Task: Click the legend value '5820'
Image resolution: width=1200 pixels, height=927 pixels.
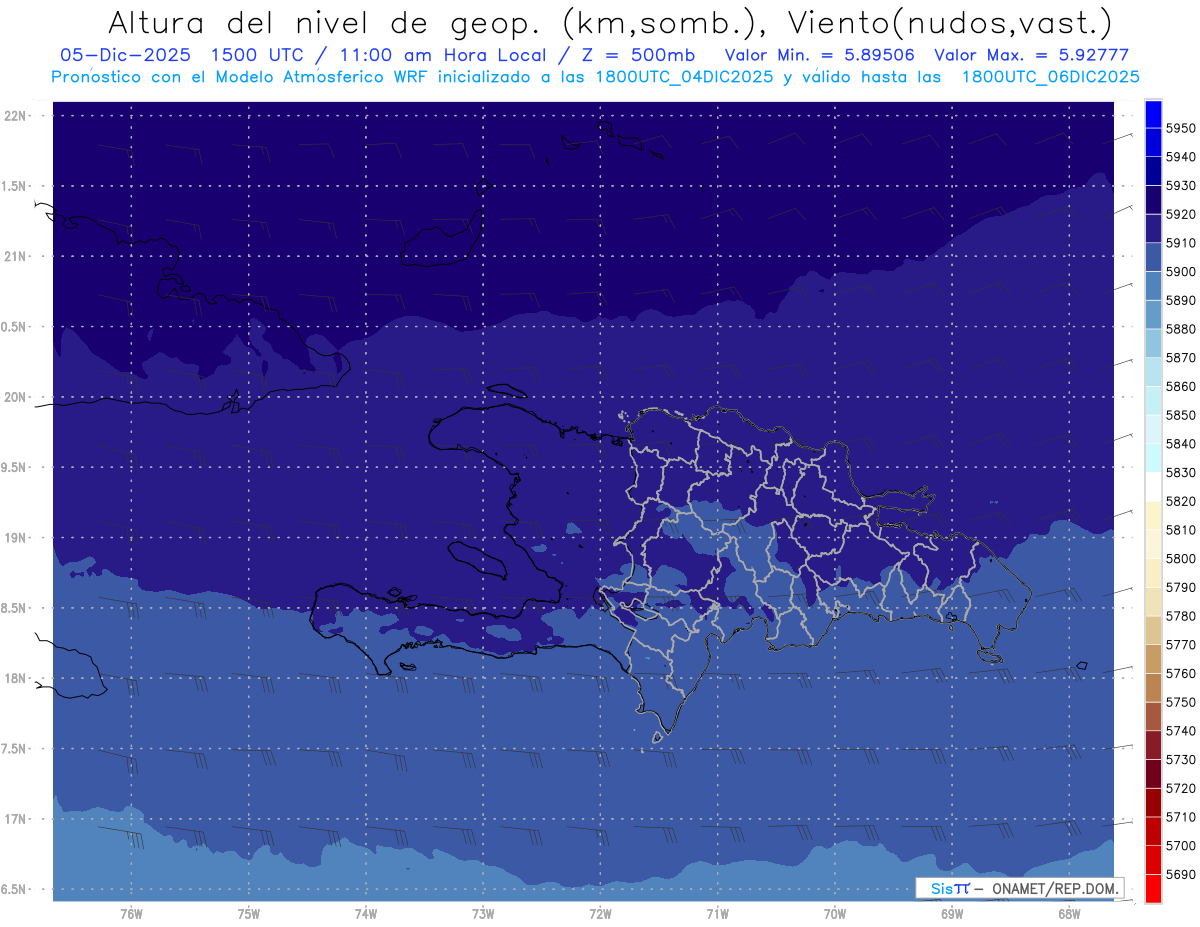Action: pos(1181,501)
